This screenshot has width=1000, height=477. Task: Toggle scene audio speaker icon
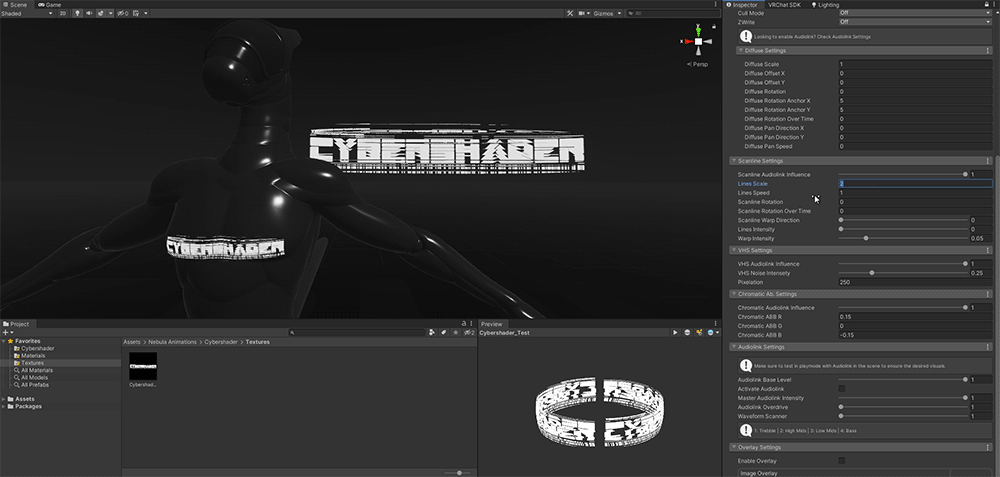click(88, 14)
